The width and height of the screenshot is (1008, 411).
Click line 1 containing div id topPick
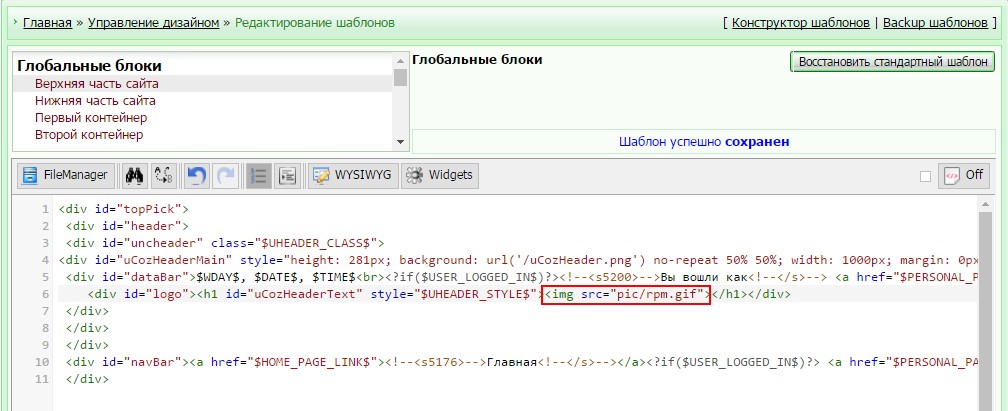click(x=123, y=210)
